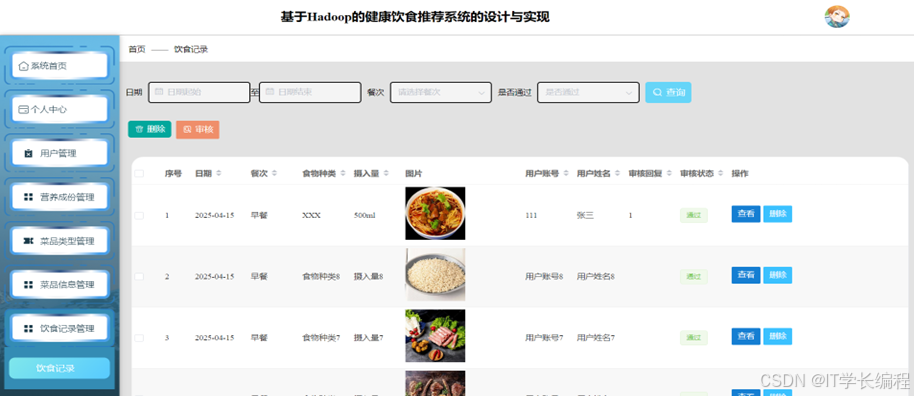The height and width of the screenshot is (396, 914).
Task: Click the green 删除 batch delete button
Action: [150, 129]
